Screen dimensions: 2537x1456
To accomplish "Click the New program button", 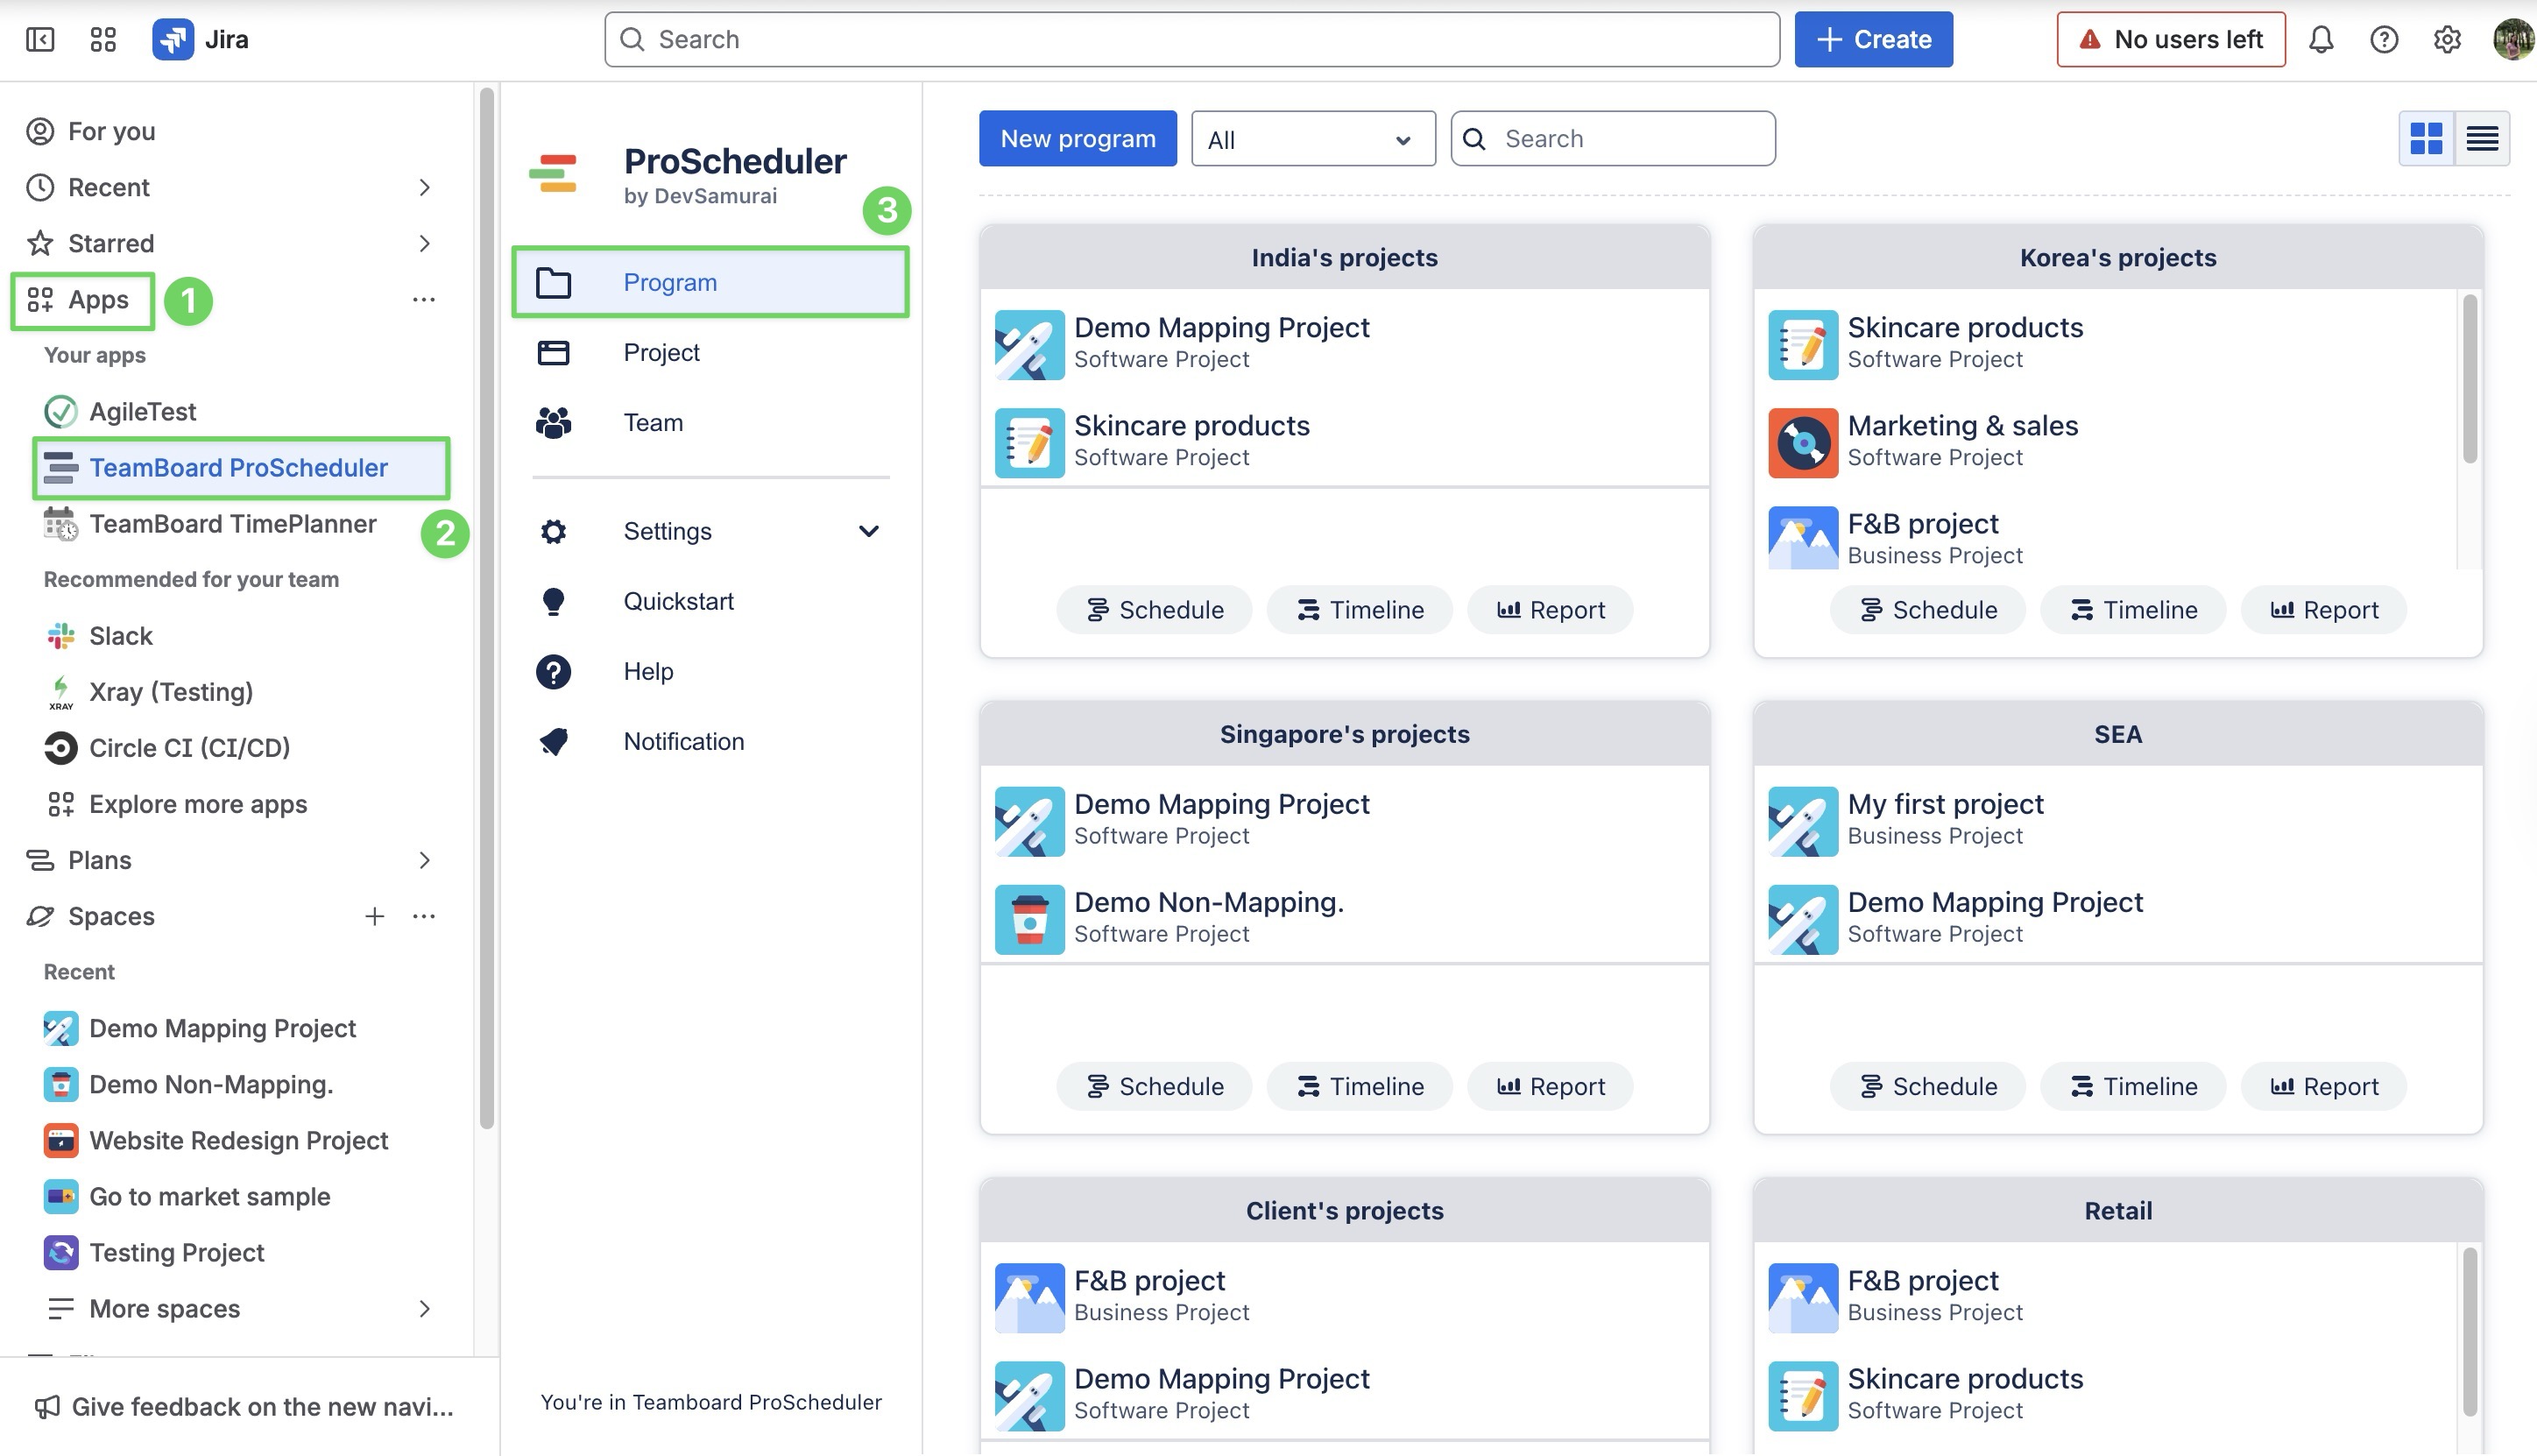I will (1077, 138).
